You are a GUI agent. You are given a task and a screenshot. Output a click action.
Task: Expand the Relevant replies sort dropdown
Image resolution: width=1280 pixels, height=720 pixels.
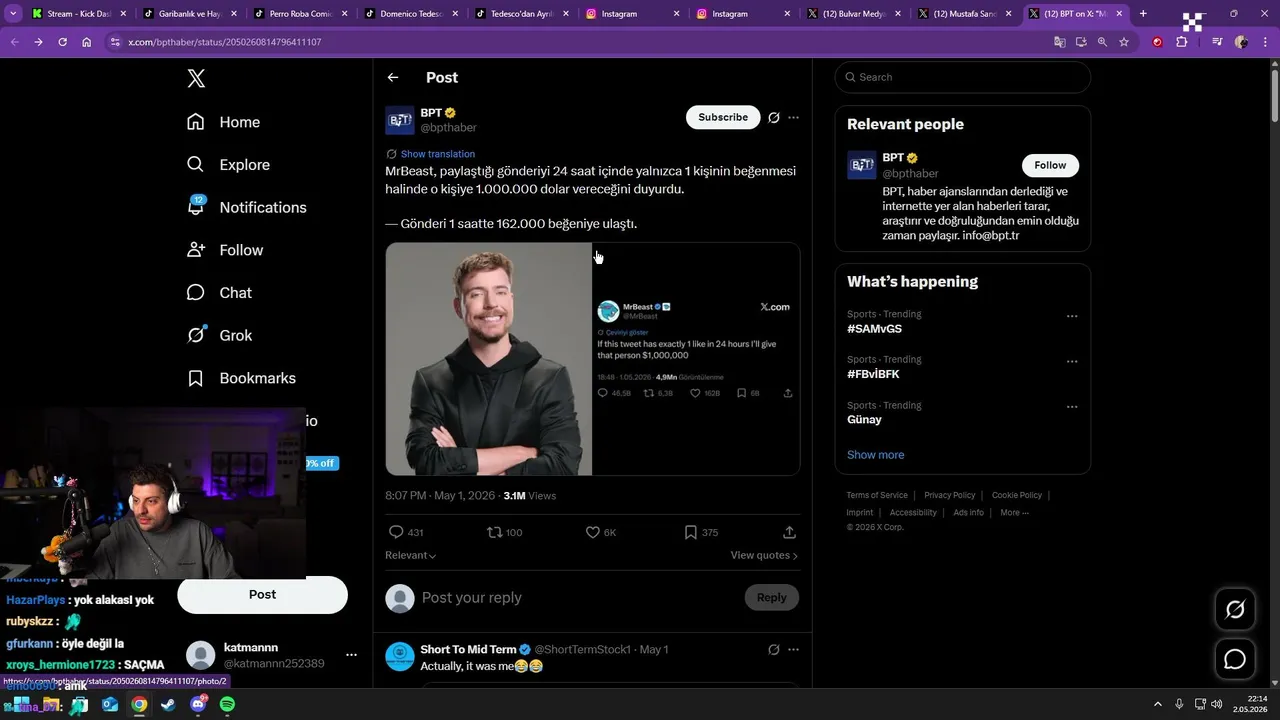pyautogui.click(x=411, y=555)
